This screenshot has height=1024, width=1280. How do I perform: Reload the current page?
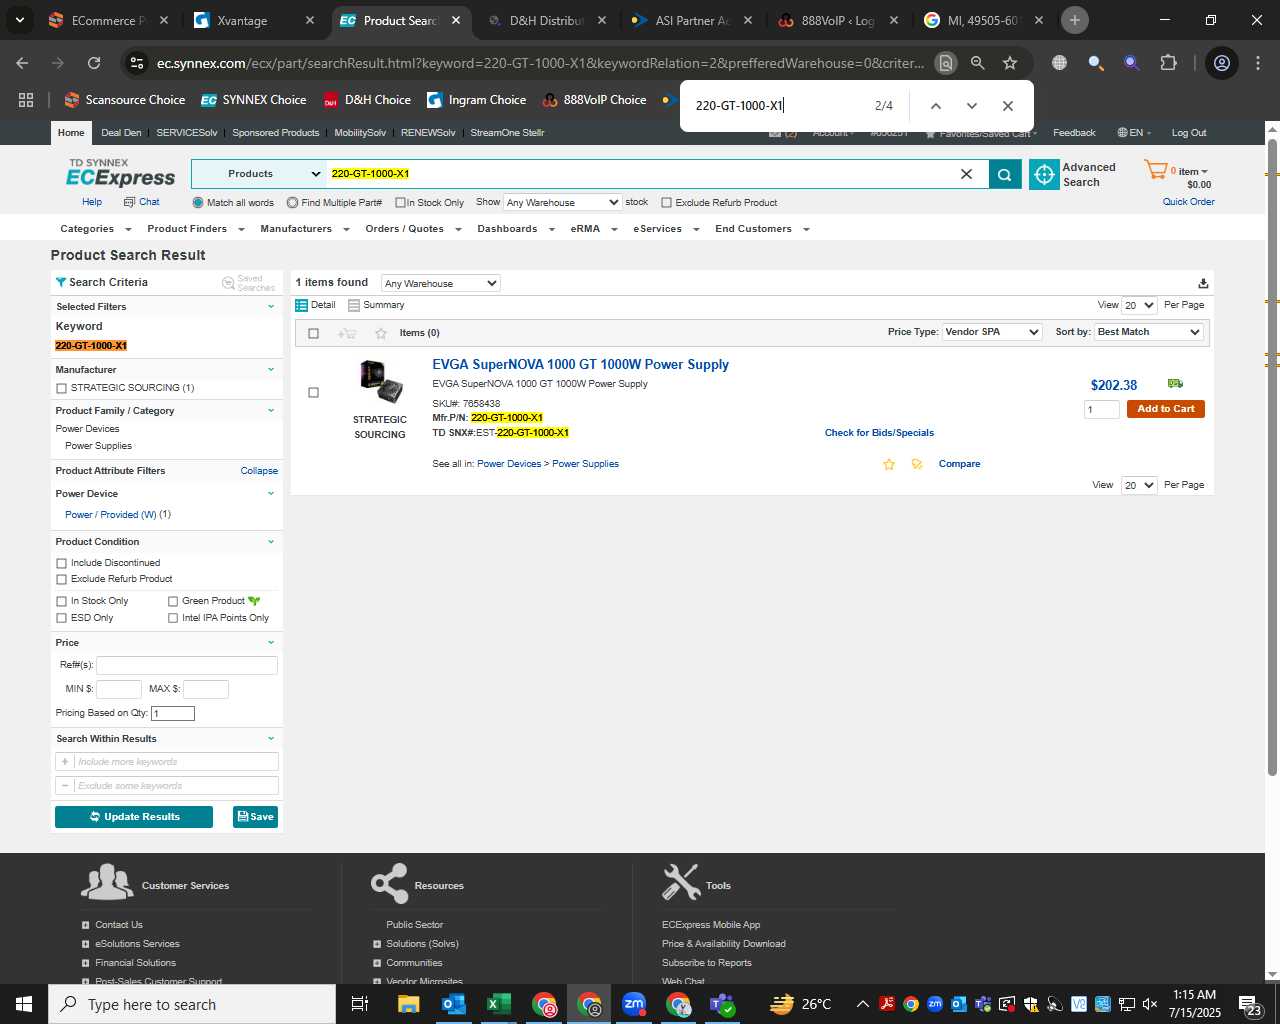coord(94,63)
